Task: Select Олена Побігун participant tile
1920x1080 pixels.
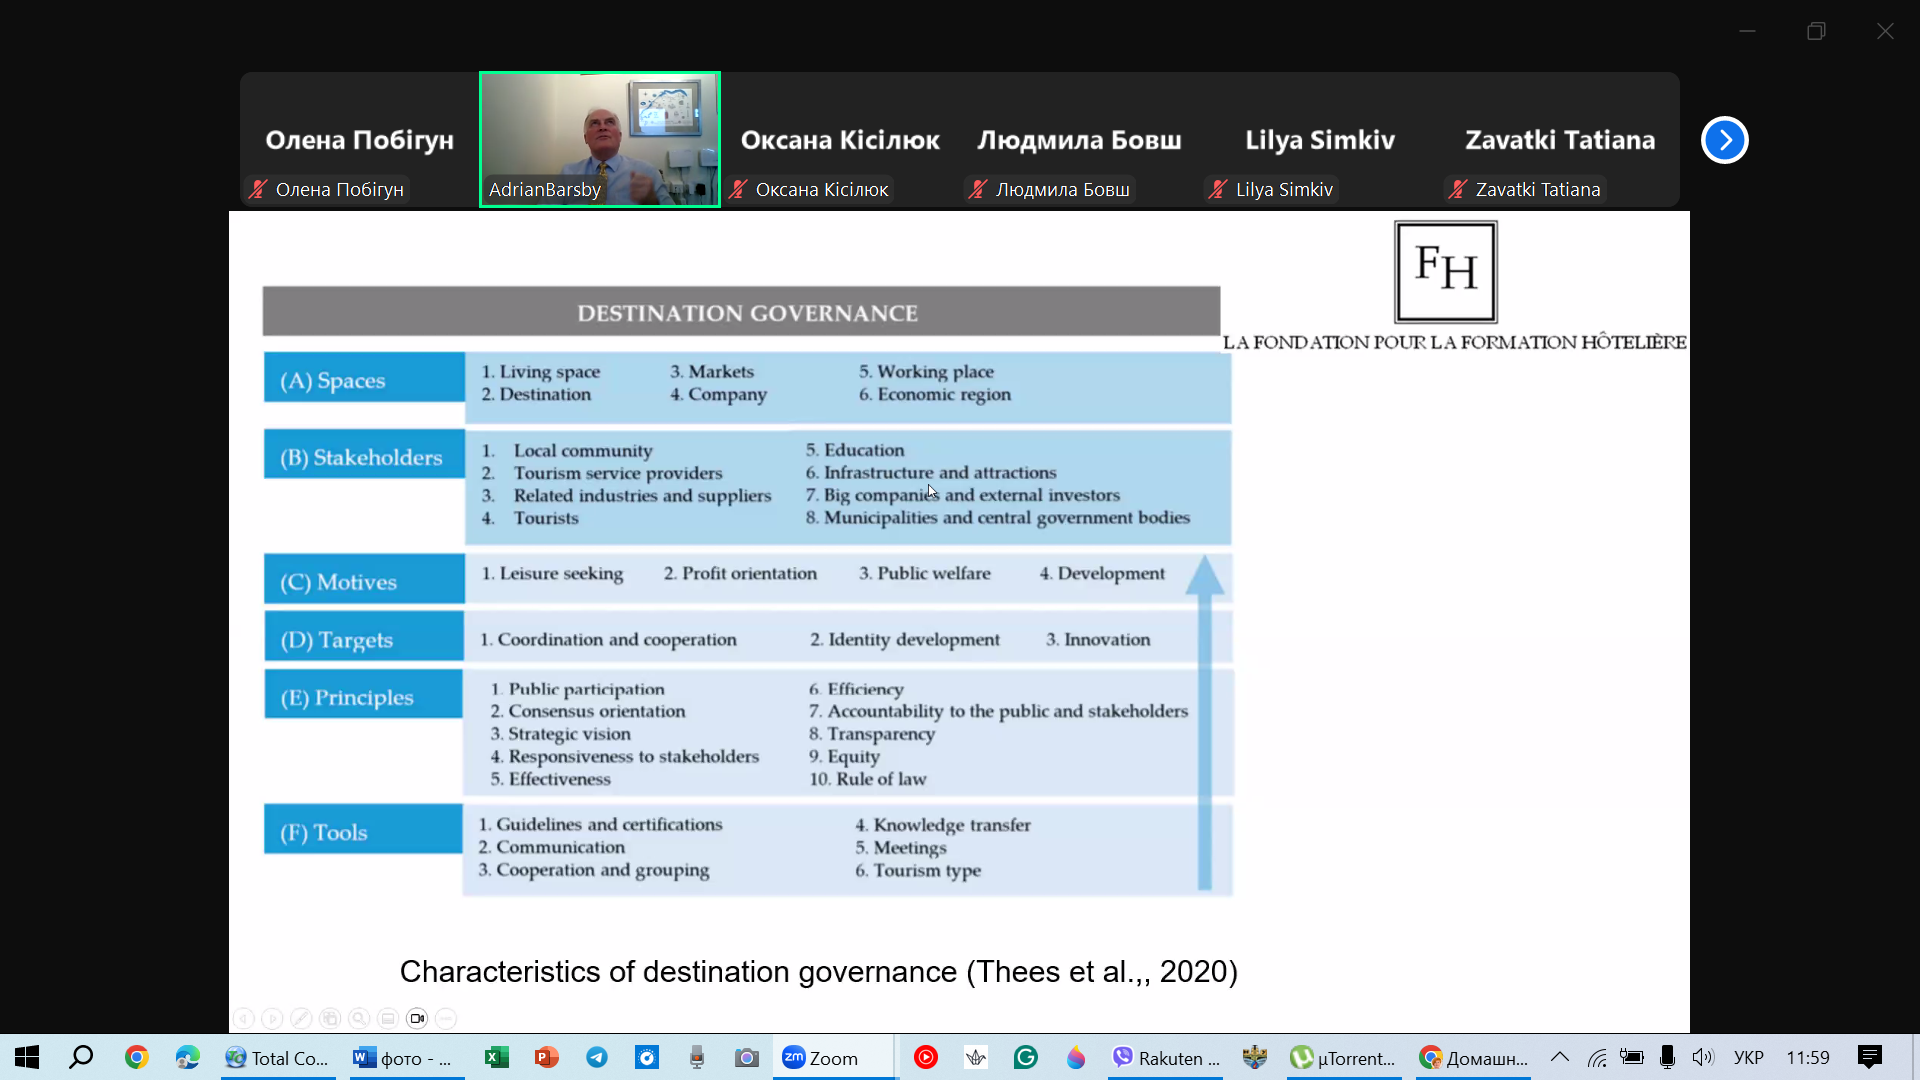Action: (x=359, y=140)
